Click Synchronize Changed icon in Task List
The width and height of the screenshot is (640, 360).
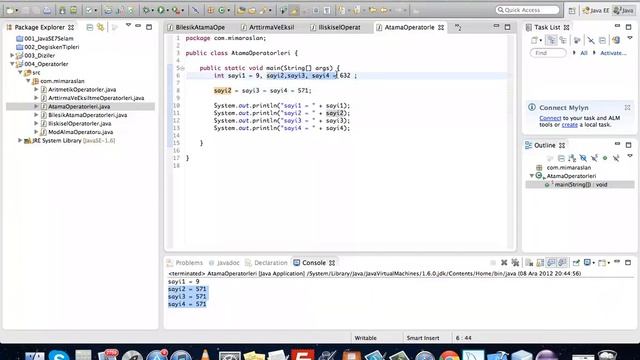click(616, 40)
